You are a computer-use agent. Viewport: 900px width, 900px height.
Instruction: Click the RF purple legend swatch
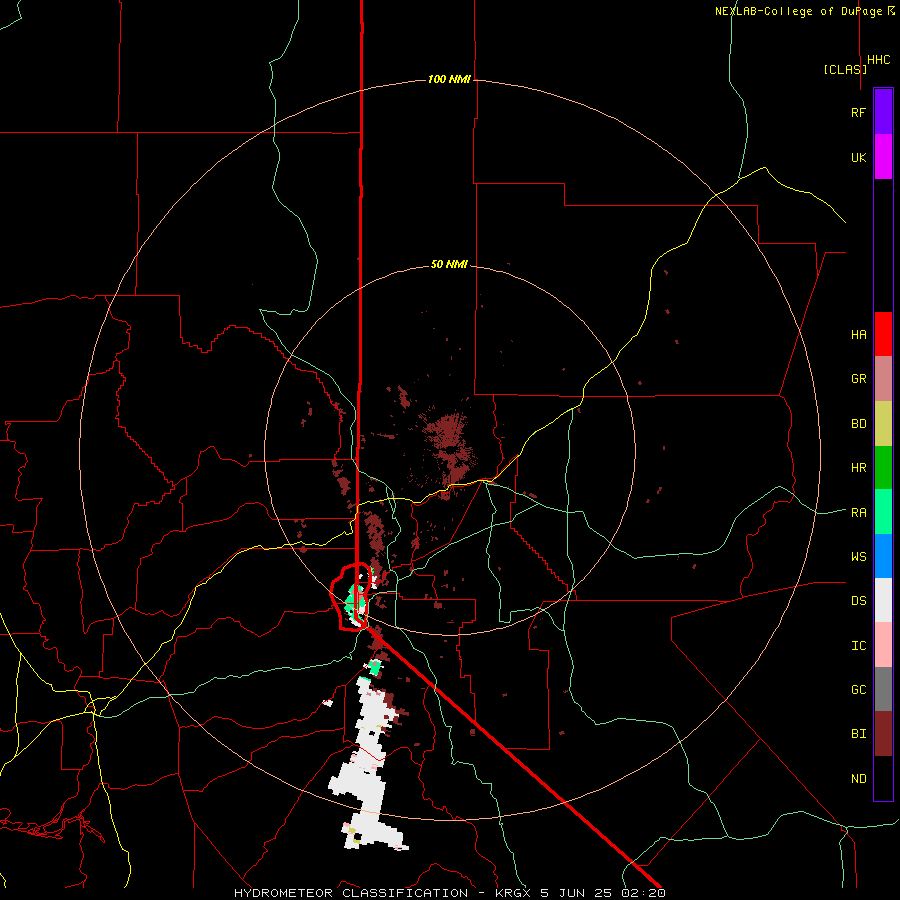pos(883,112)
